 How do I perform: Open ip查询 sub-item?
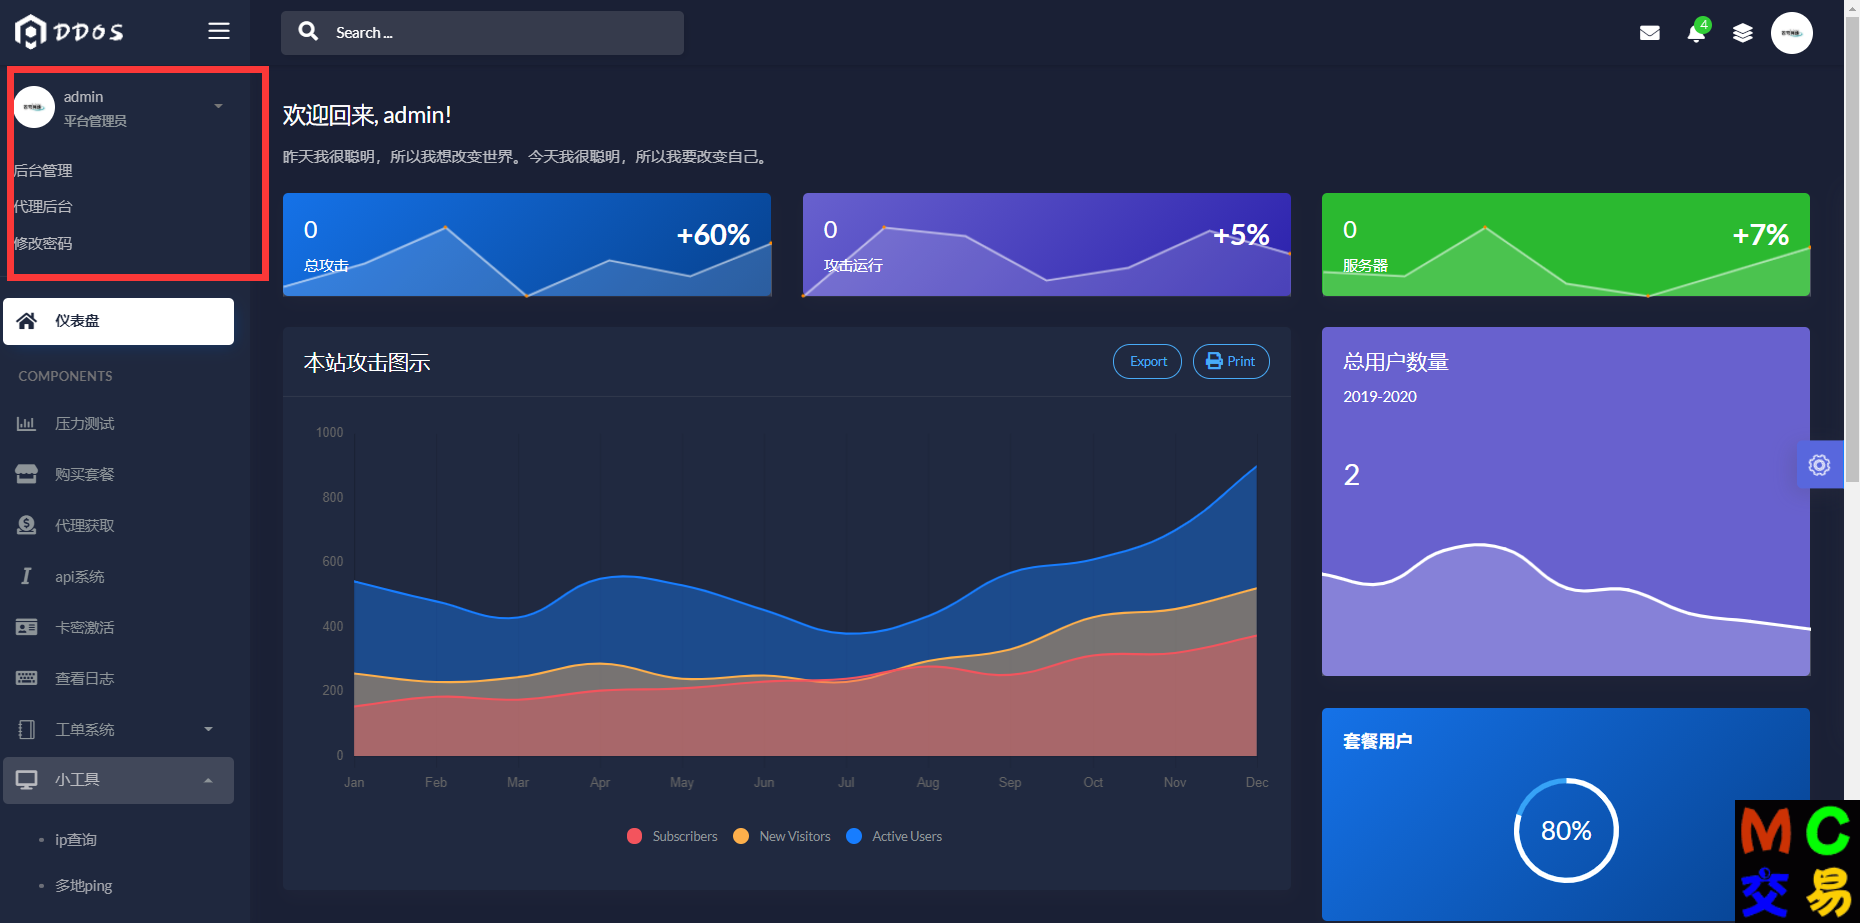pyautogui.click(x=76, y=840)
